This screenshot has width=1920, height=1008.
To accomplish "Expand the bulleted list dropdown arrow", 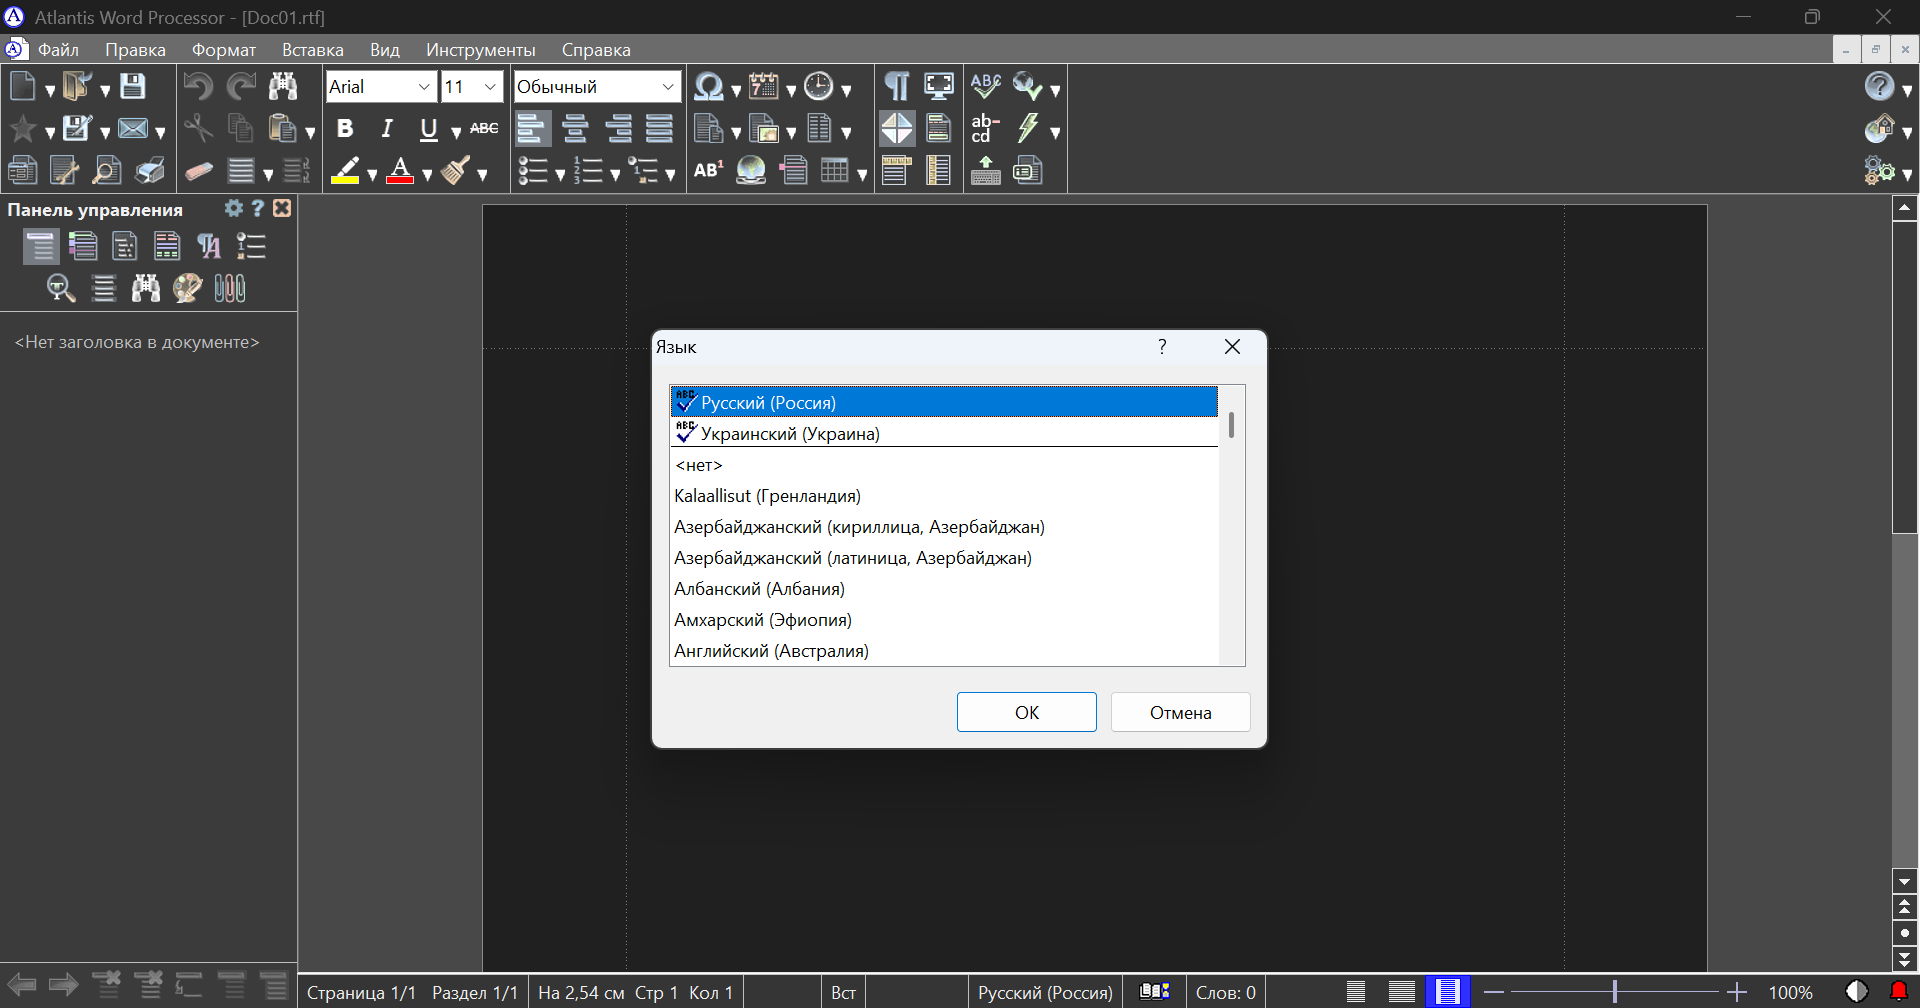I will pos(560,175).
